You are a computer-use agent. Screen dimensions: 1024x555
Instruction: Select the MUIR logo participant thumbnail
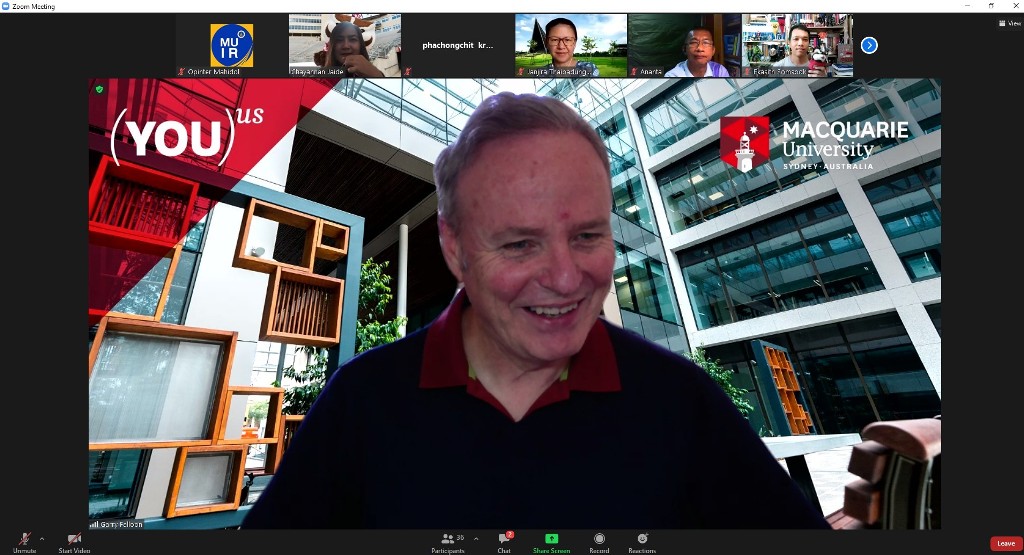231,45
